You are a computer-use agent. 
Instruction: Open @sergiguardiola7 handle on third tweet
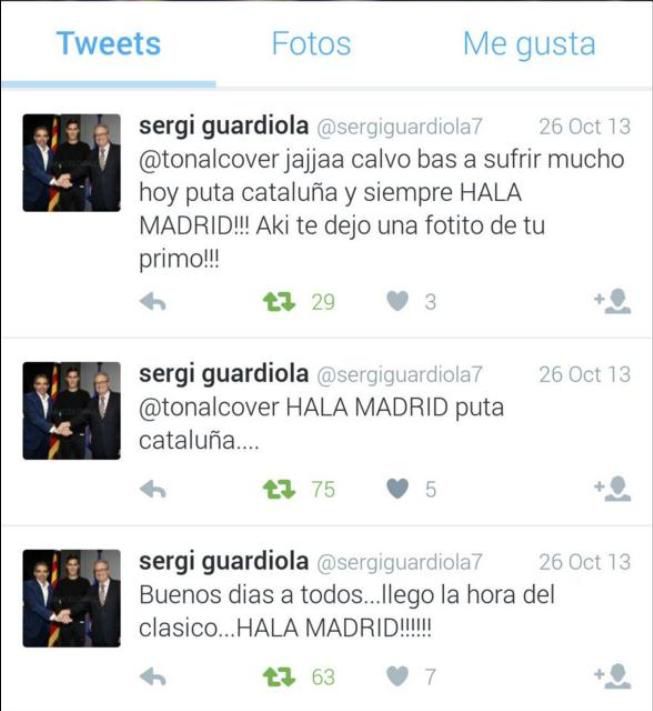399,562
